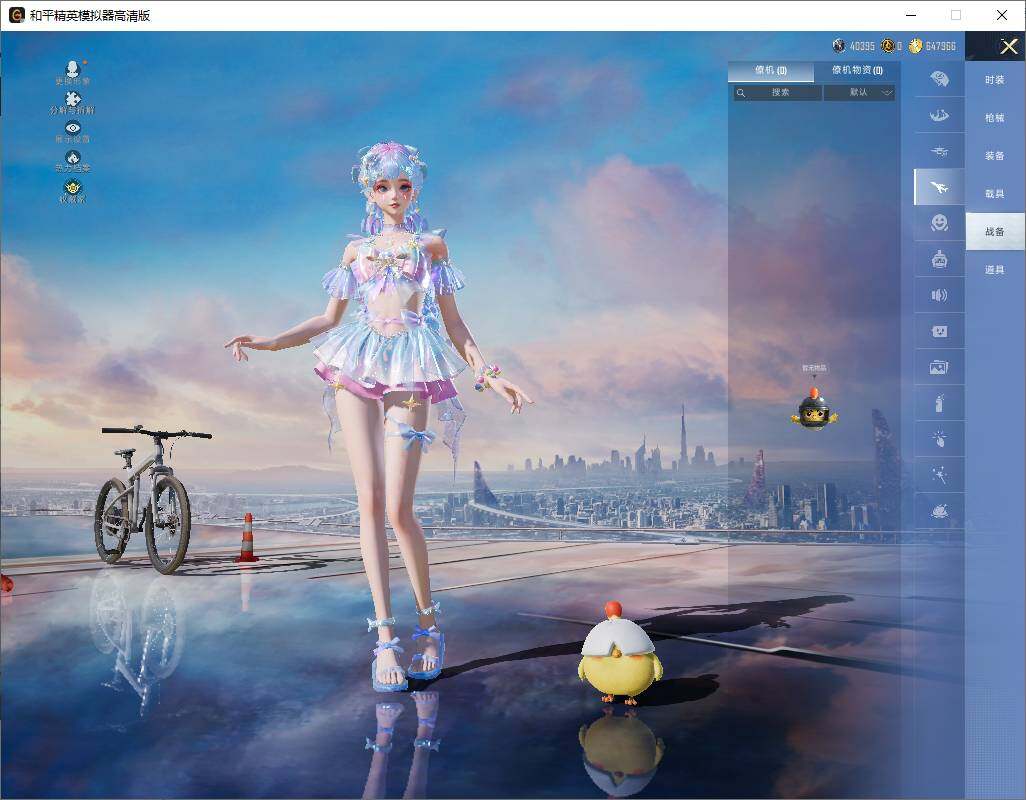Open the 载具 vehicles menu
Viewport: 1026px width, 800px height.
coord(995,194)
